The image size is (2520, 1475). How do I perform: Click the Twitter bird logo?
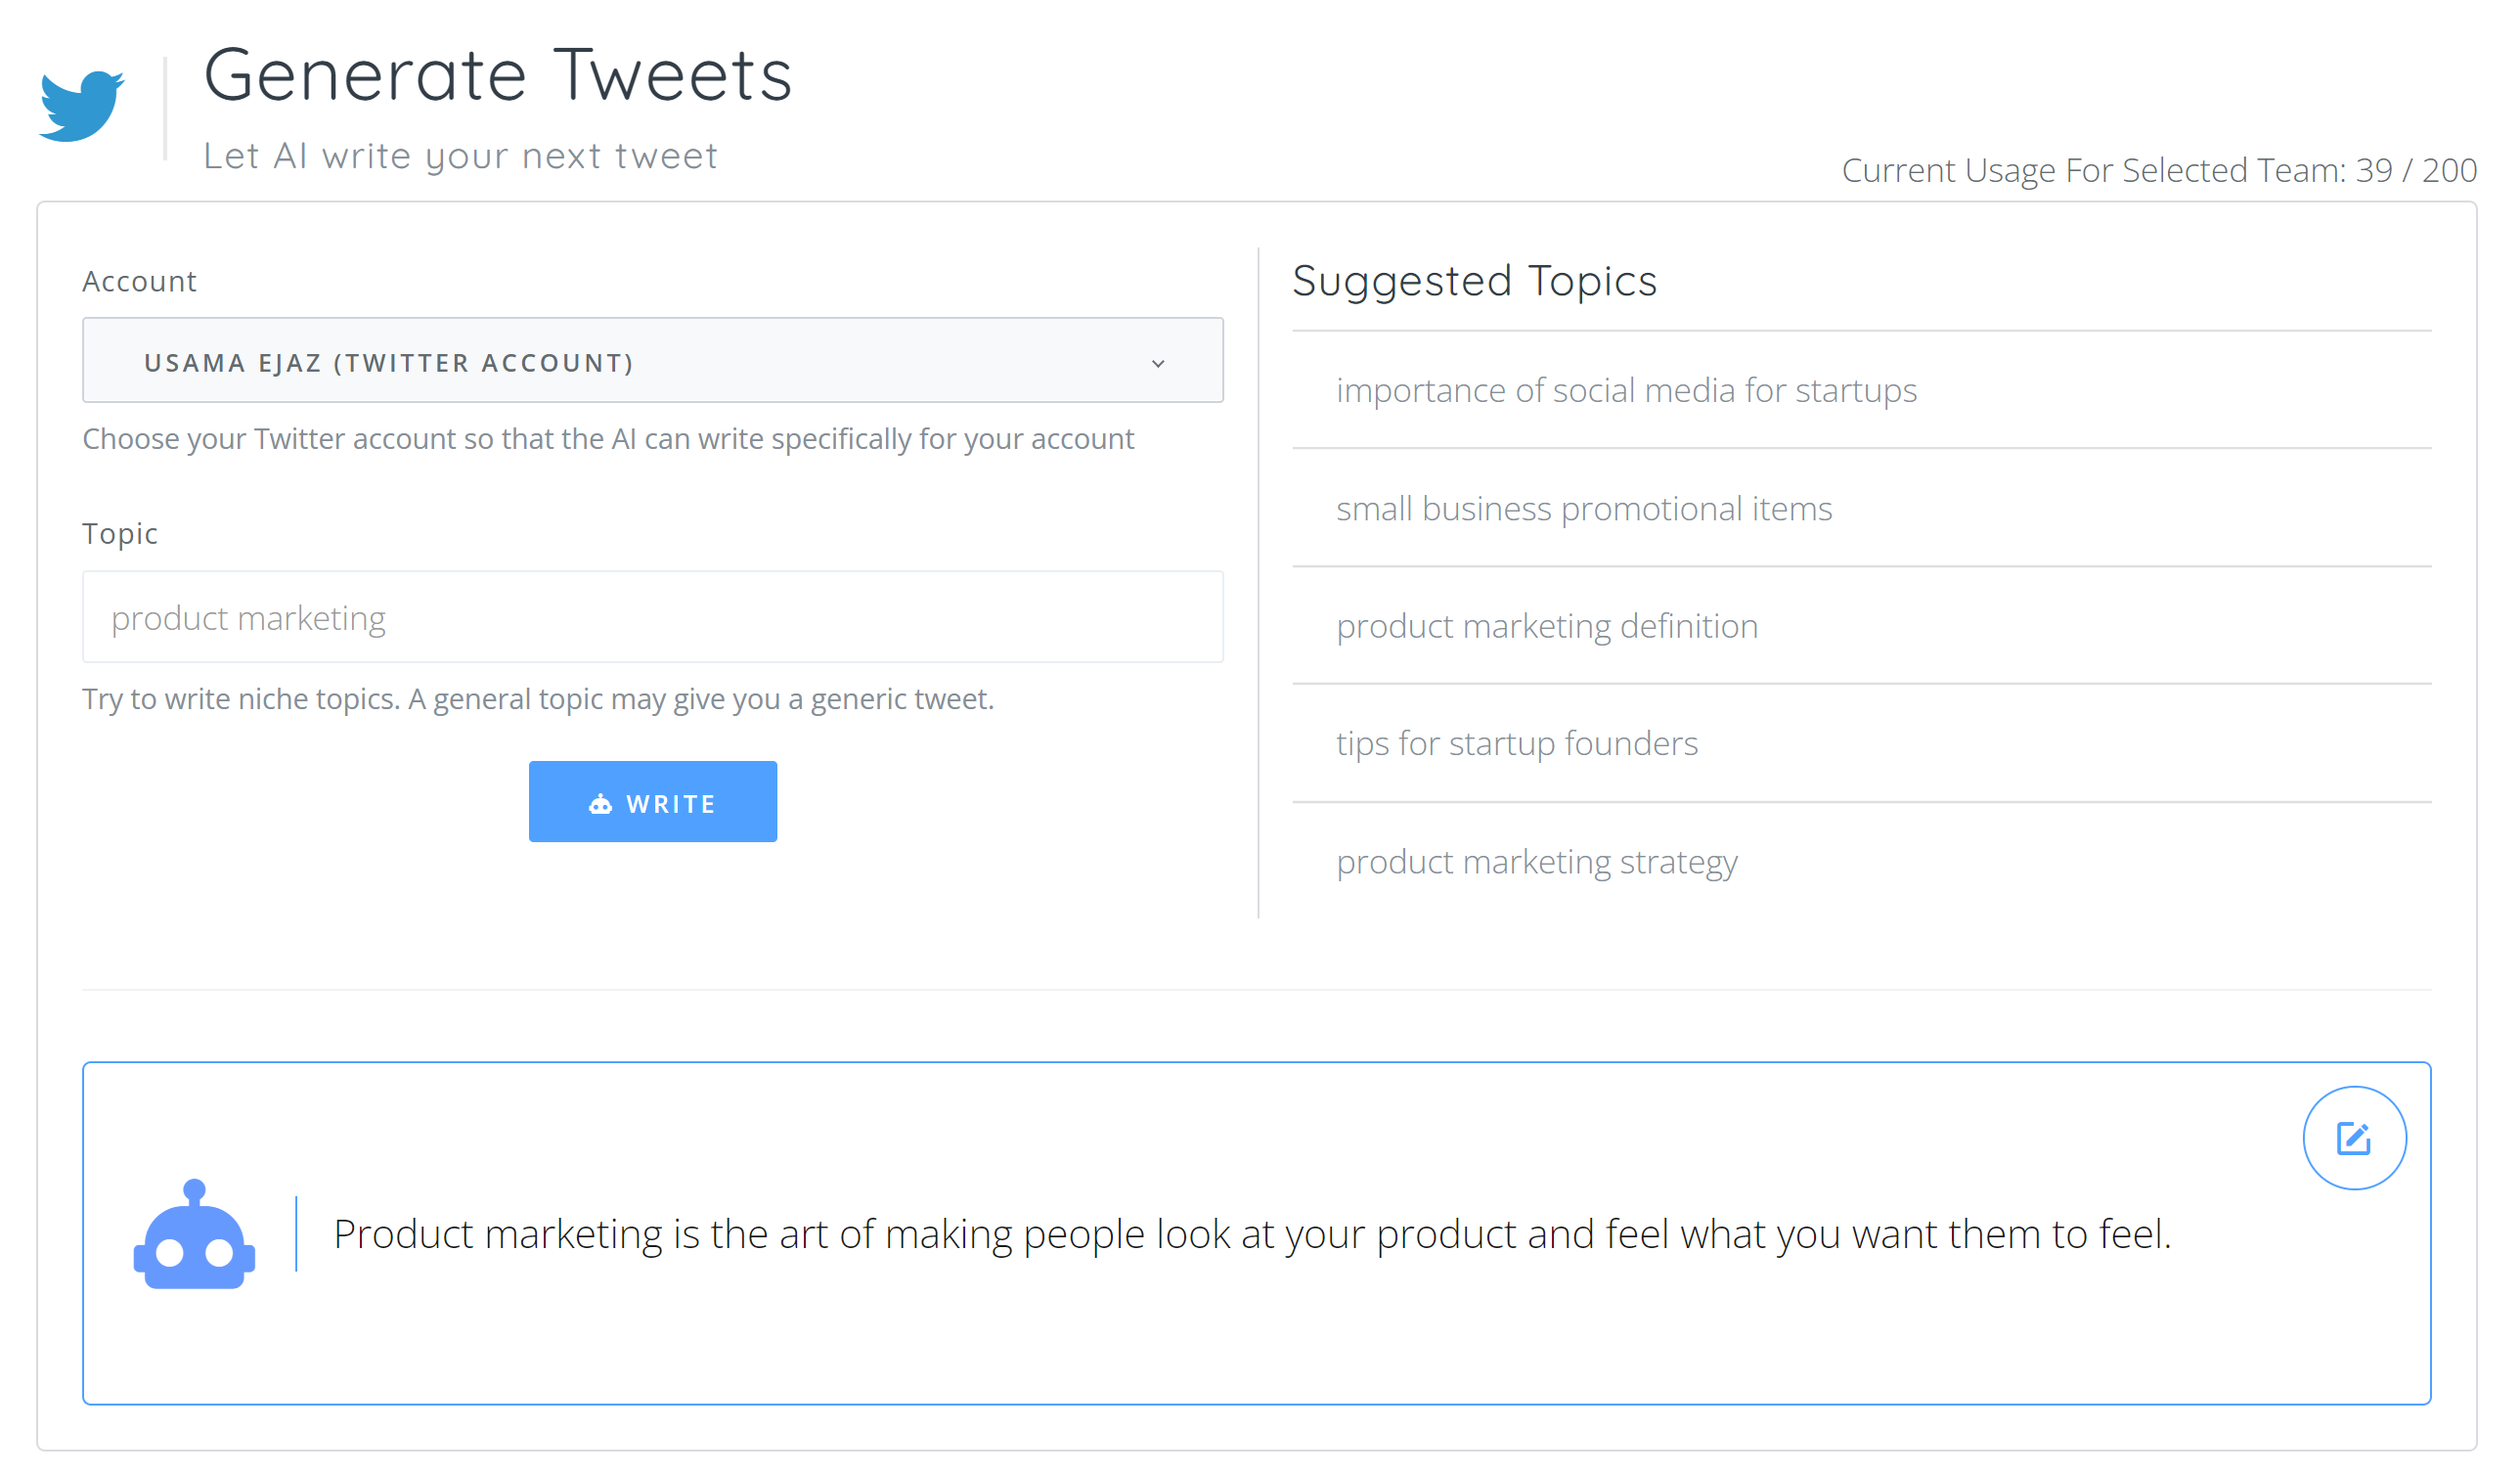click(82, 106)
